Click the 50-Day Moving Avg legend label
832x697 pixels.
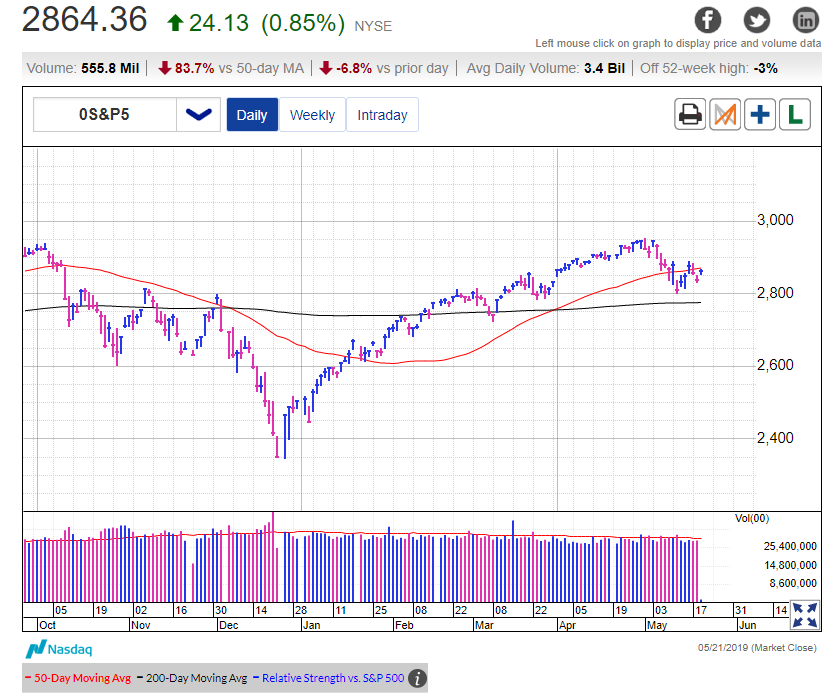click(79, 678)
